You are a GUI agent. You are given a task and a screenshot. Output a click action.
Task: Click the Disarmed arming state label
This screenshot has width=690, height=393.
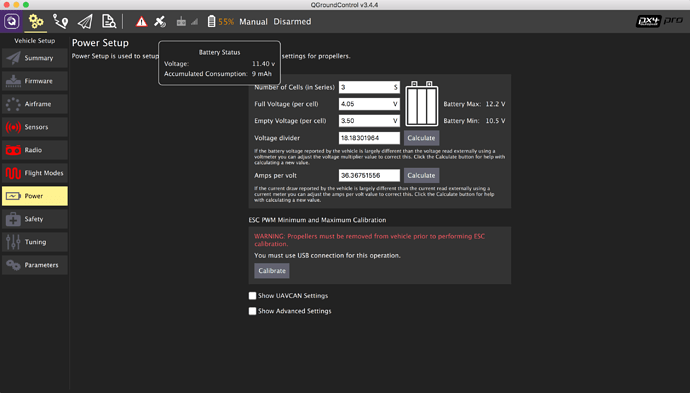pyautogui.click(x=292, y=22)
